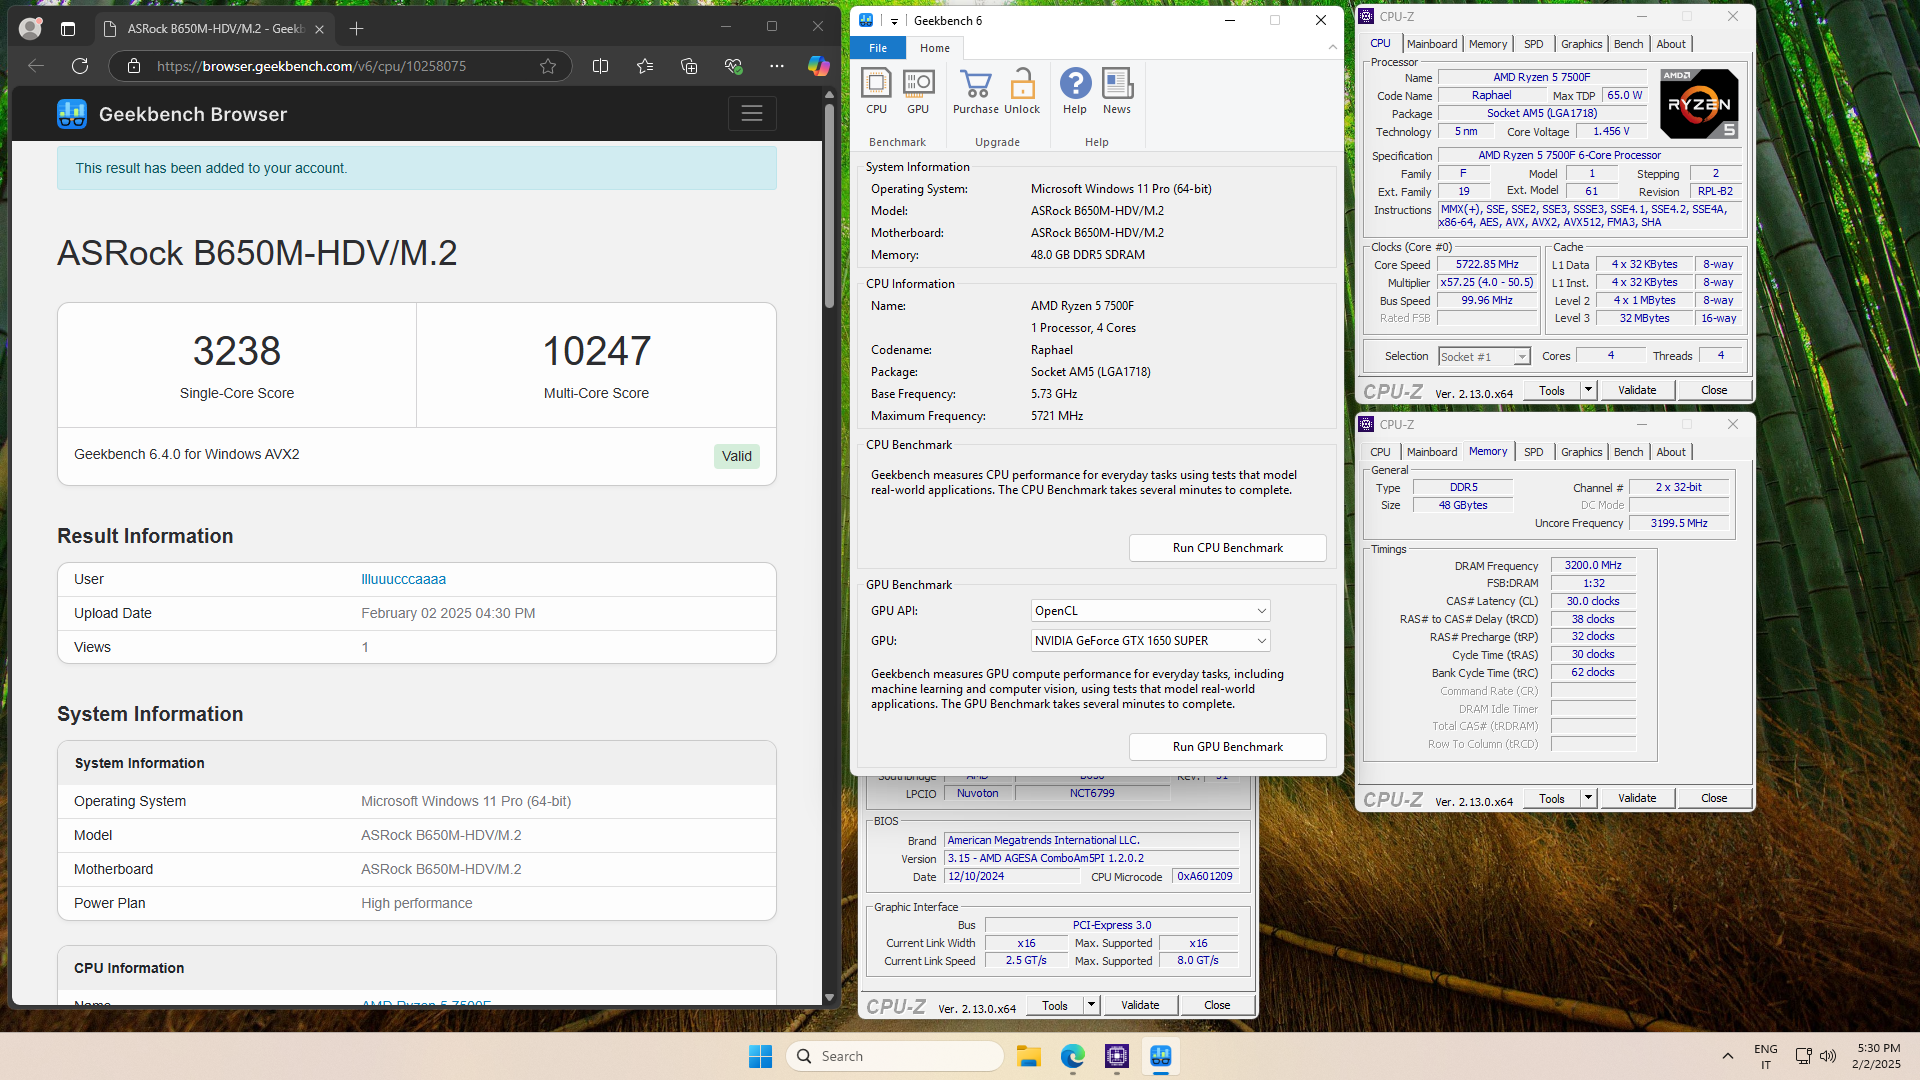Viewport: 1920px width, 1080px height.
Task: Click the Valid status badge
Action: [x=737, y=456]
